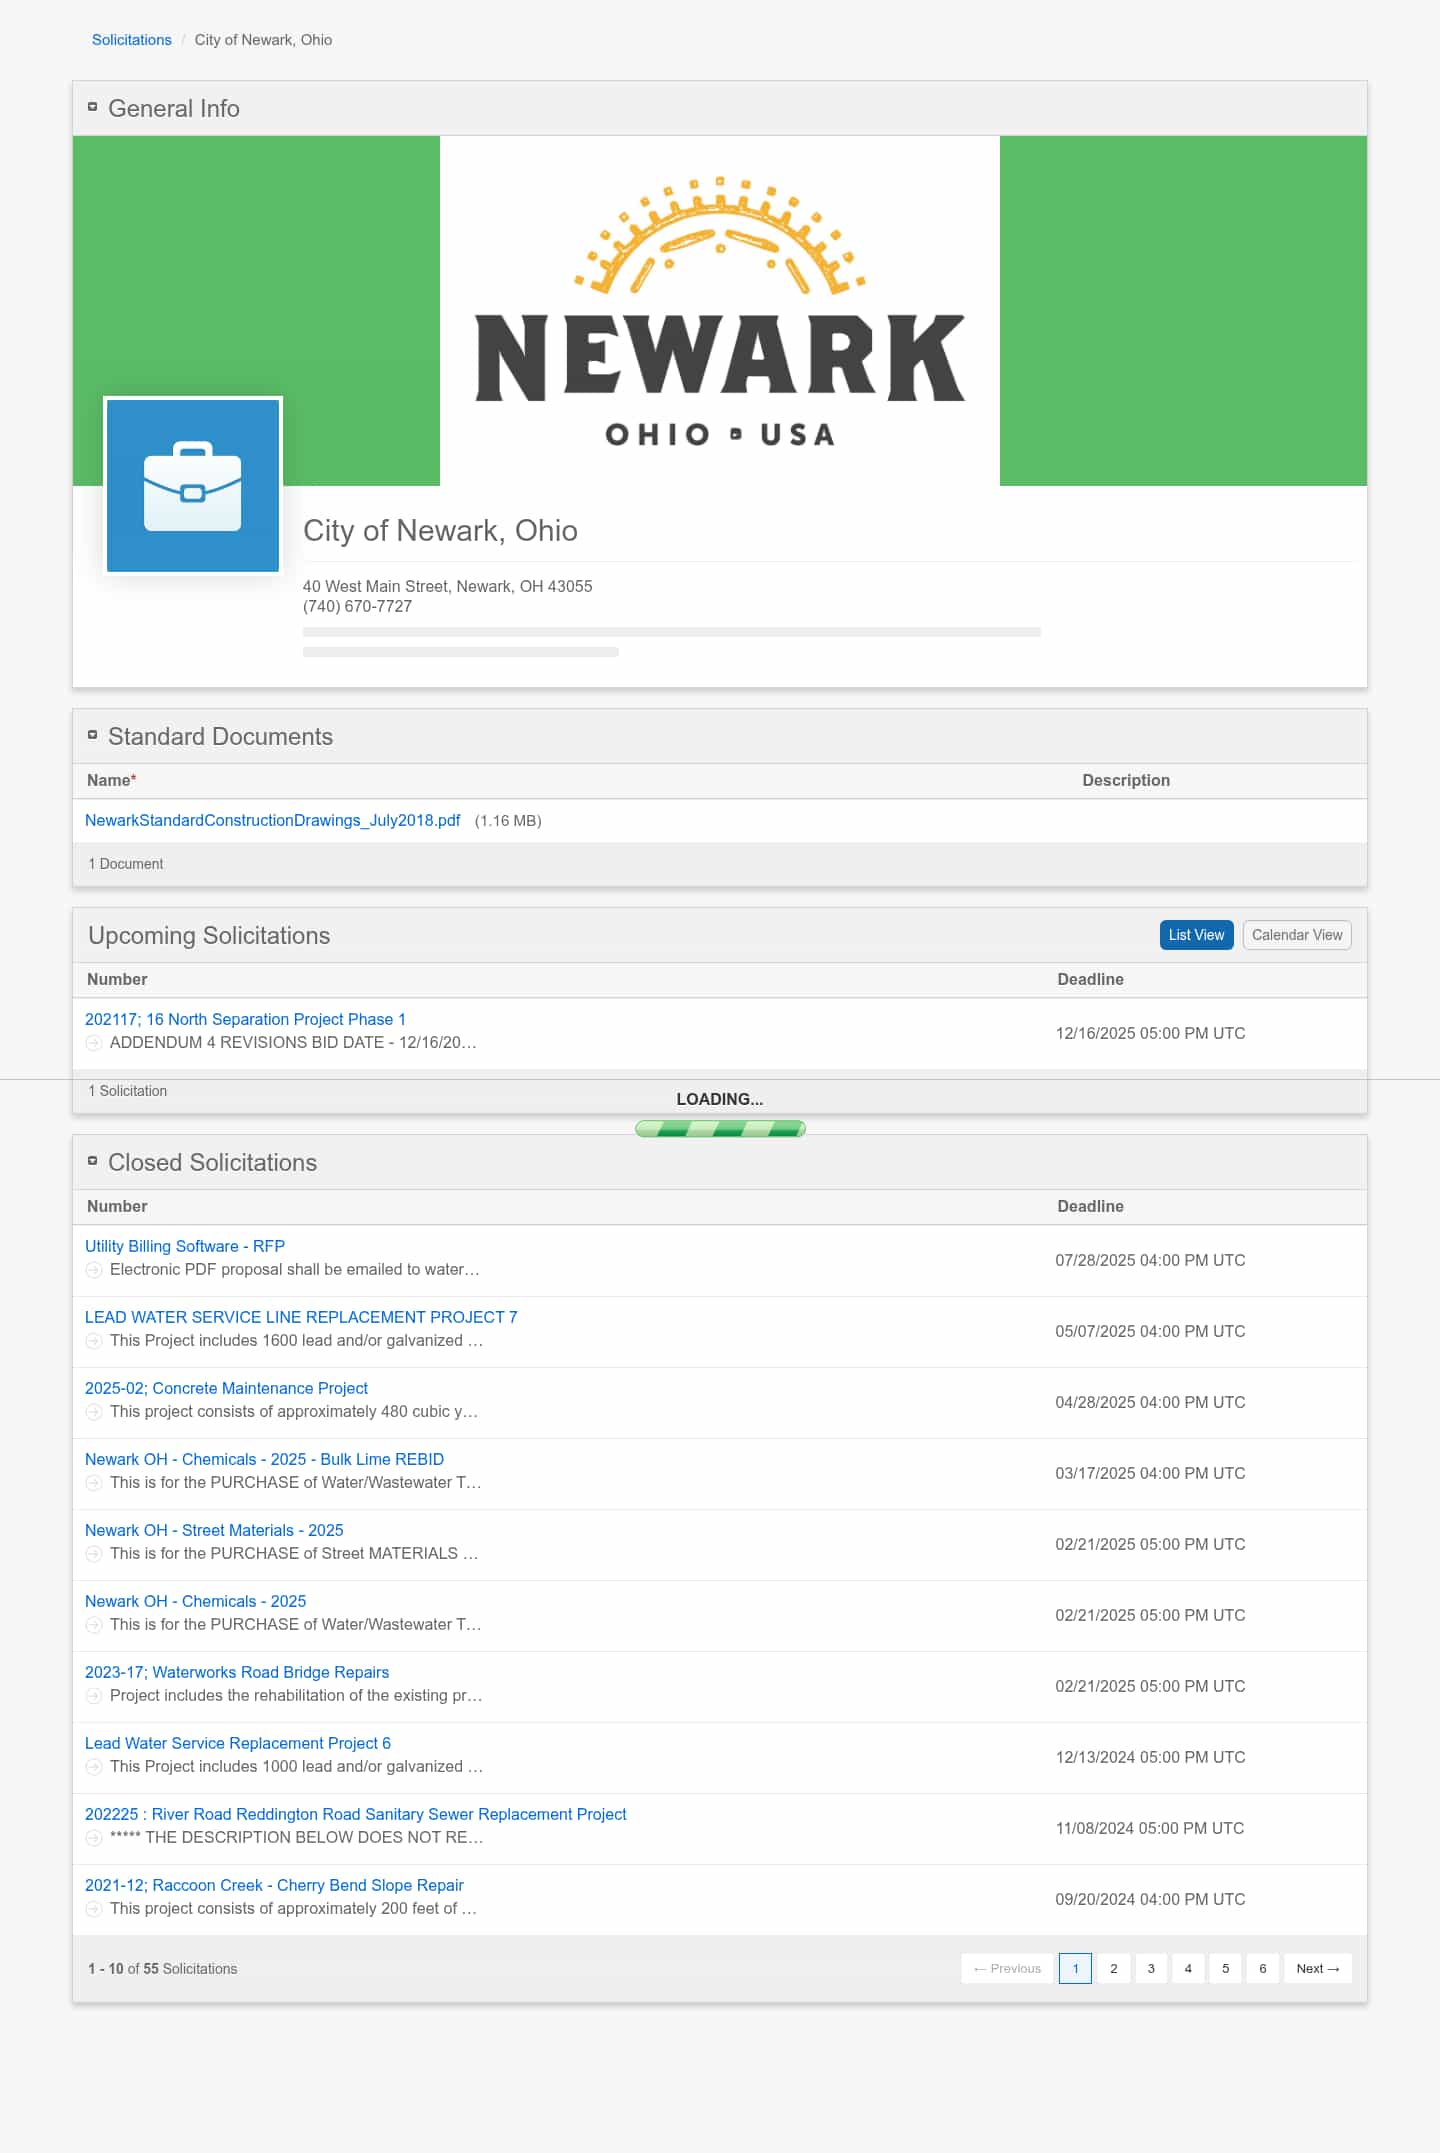
Task: Click arrow icon beside 1000 lead and/or galvanized text
Action: [x=94, y=1767]
